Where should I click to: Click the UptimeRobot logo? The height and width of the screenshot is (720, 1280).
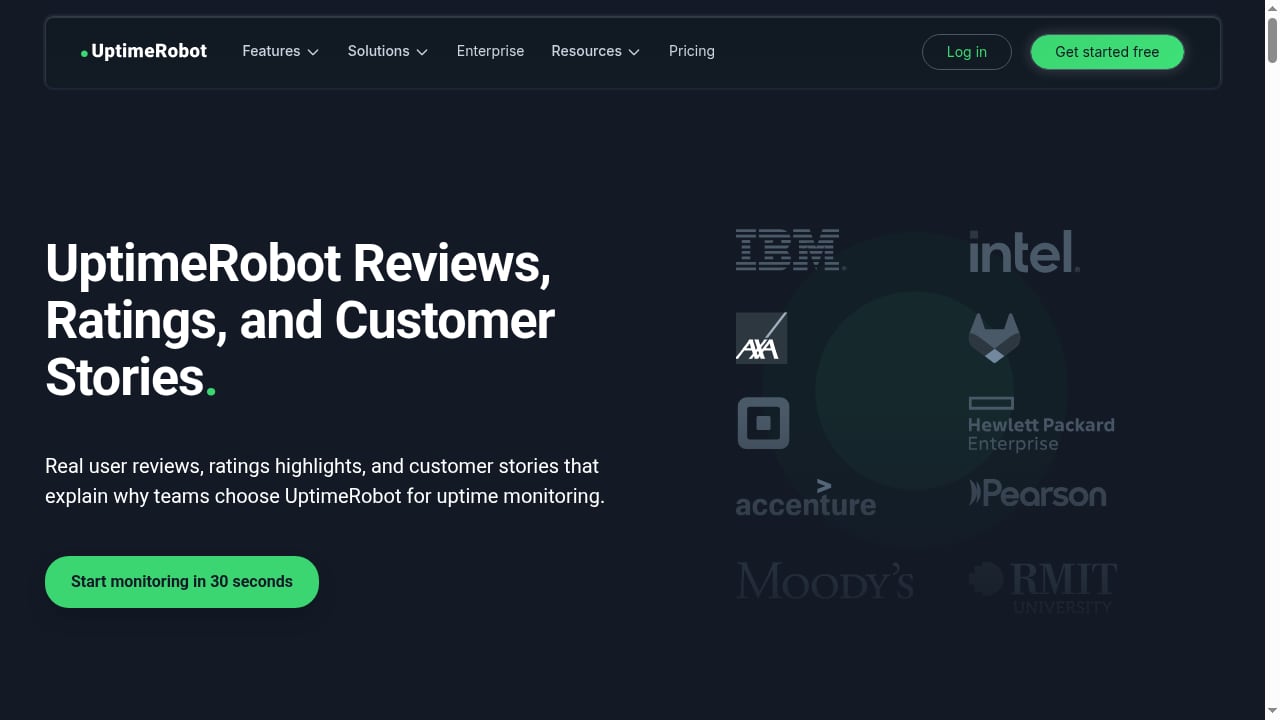(144, 51)
